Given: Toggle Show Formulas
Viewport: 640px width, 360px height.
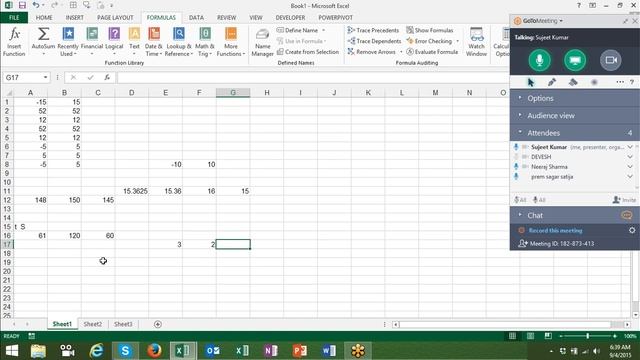Looking at the screenshot, I should click(430, 30).
